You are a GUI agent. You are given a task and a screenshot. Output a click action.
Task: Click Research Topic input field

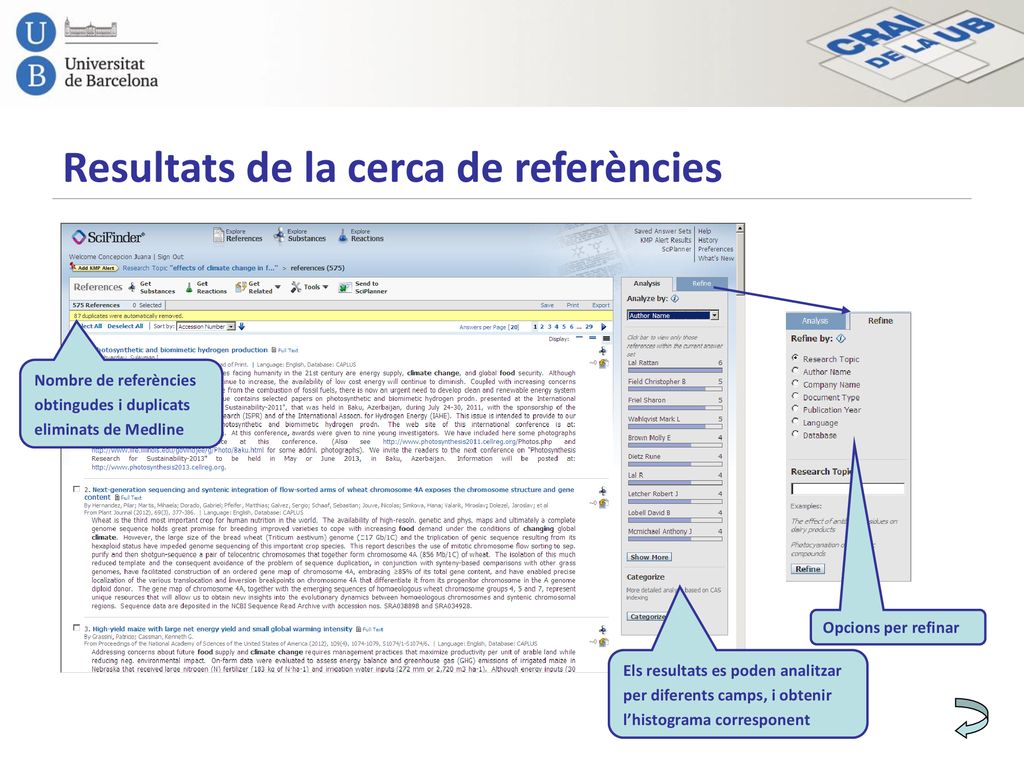[848, 488]
